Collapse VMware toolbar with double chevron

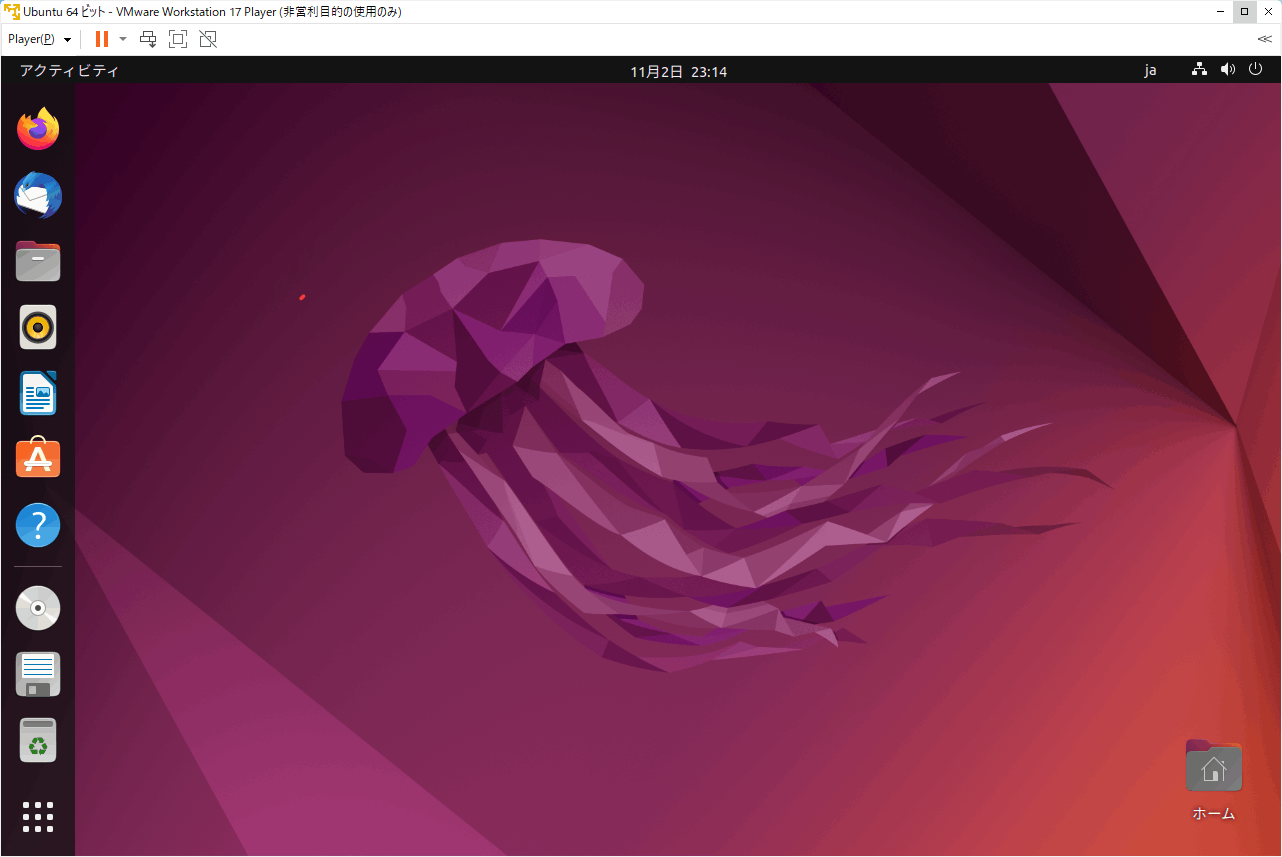[x=1265, y=39]
